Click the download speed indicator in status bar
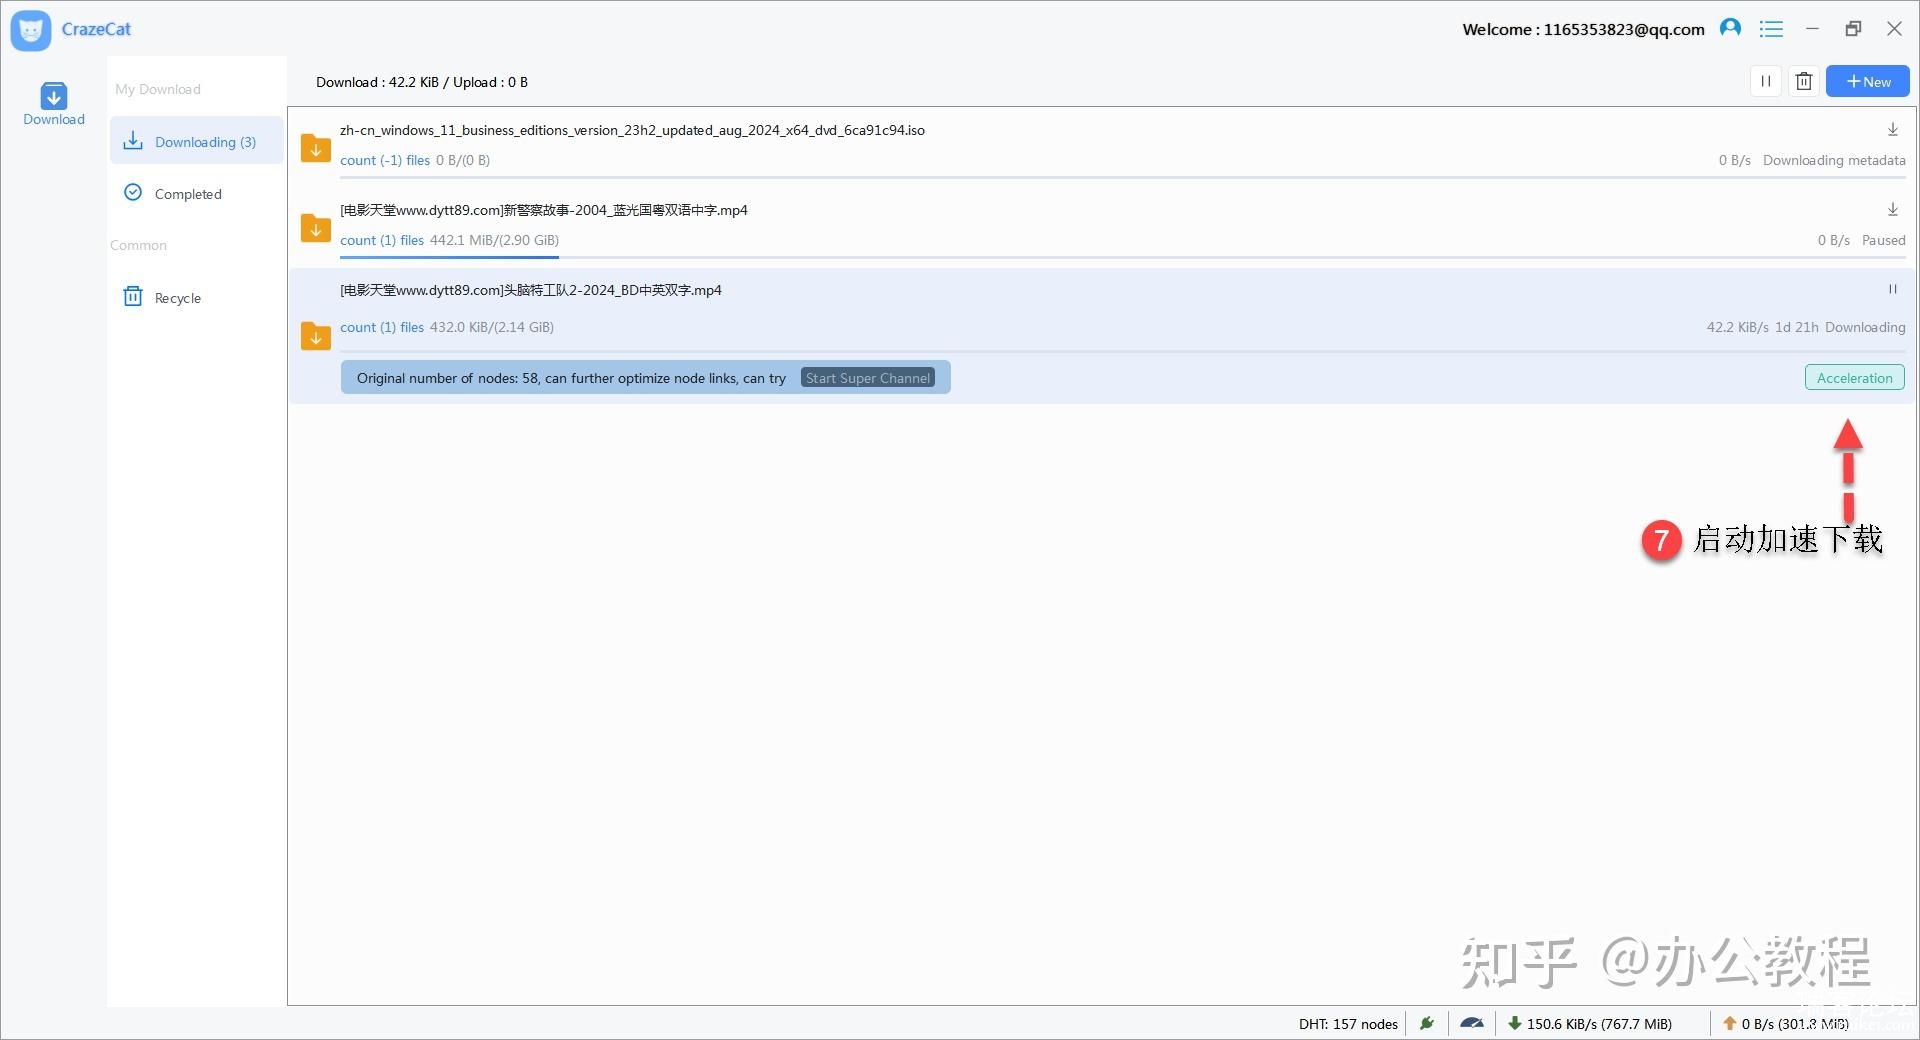Image resolution: width=1920 pixels, height=1040 pixels. tap(1590, 1023)
